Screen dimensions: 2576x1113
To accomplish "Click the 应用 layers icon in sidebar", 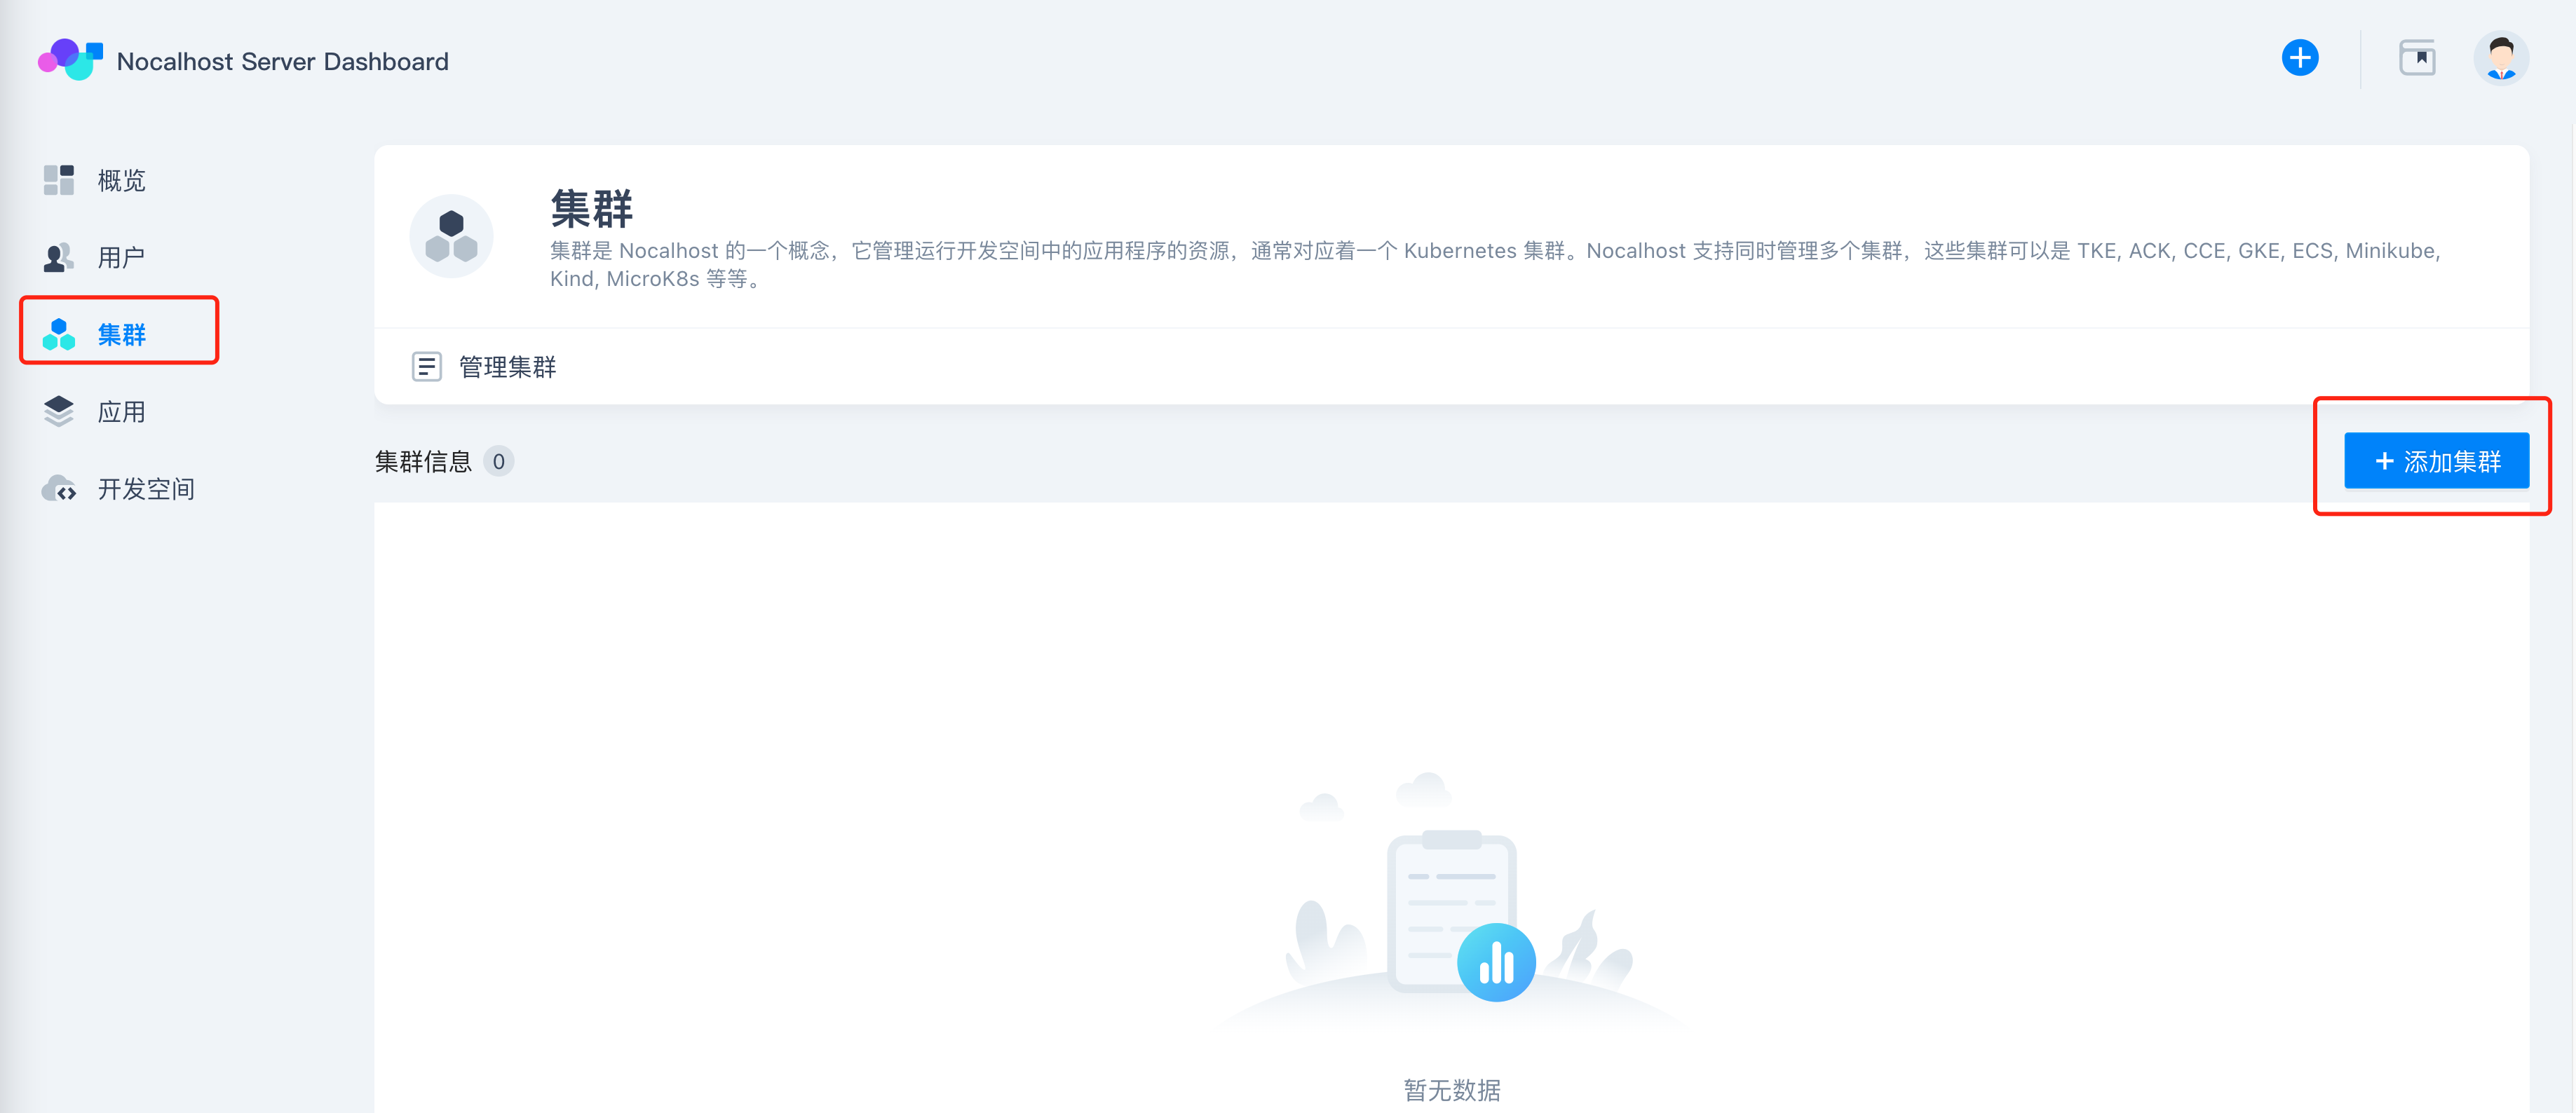I will click(59, 411).
